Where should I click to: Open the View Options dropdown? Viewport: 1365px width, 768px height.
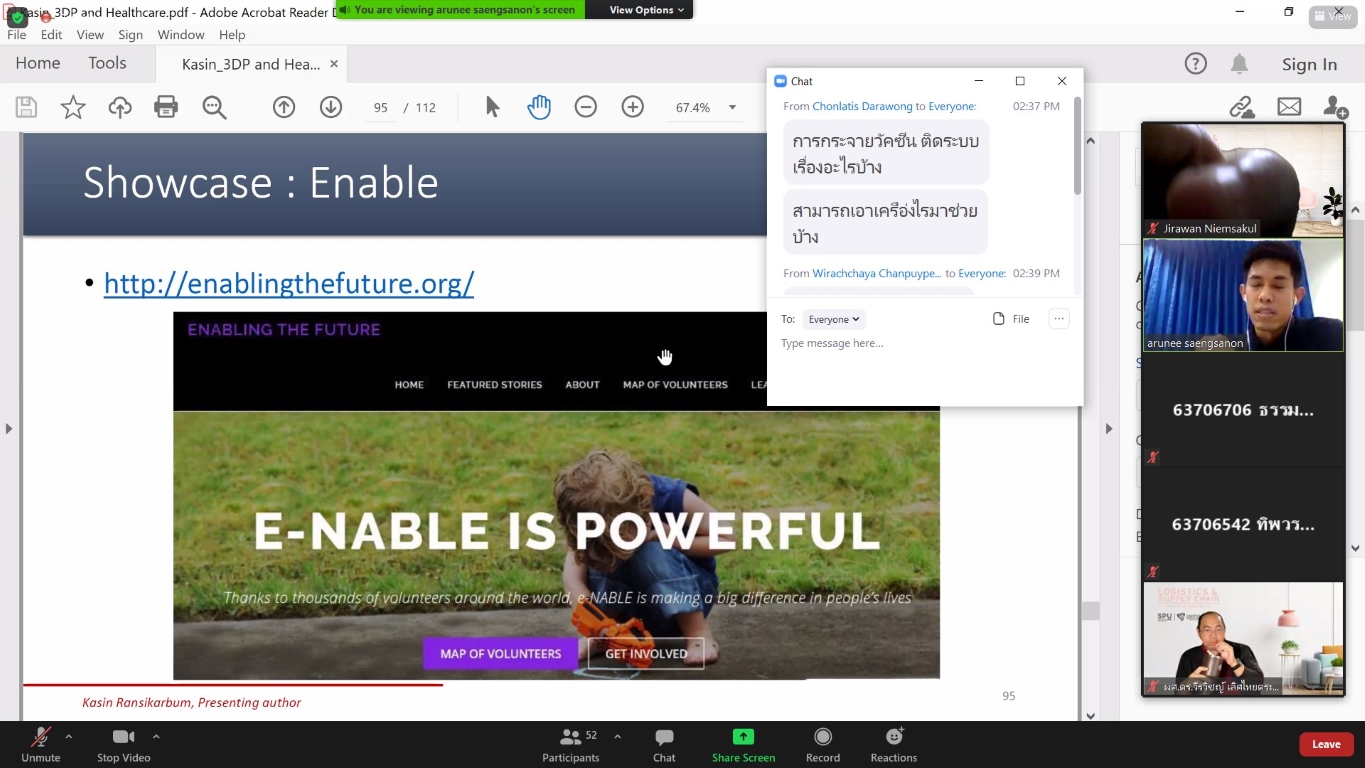(x=647, y=10)
